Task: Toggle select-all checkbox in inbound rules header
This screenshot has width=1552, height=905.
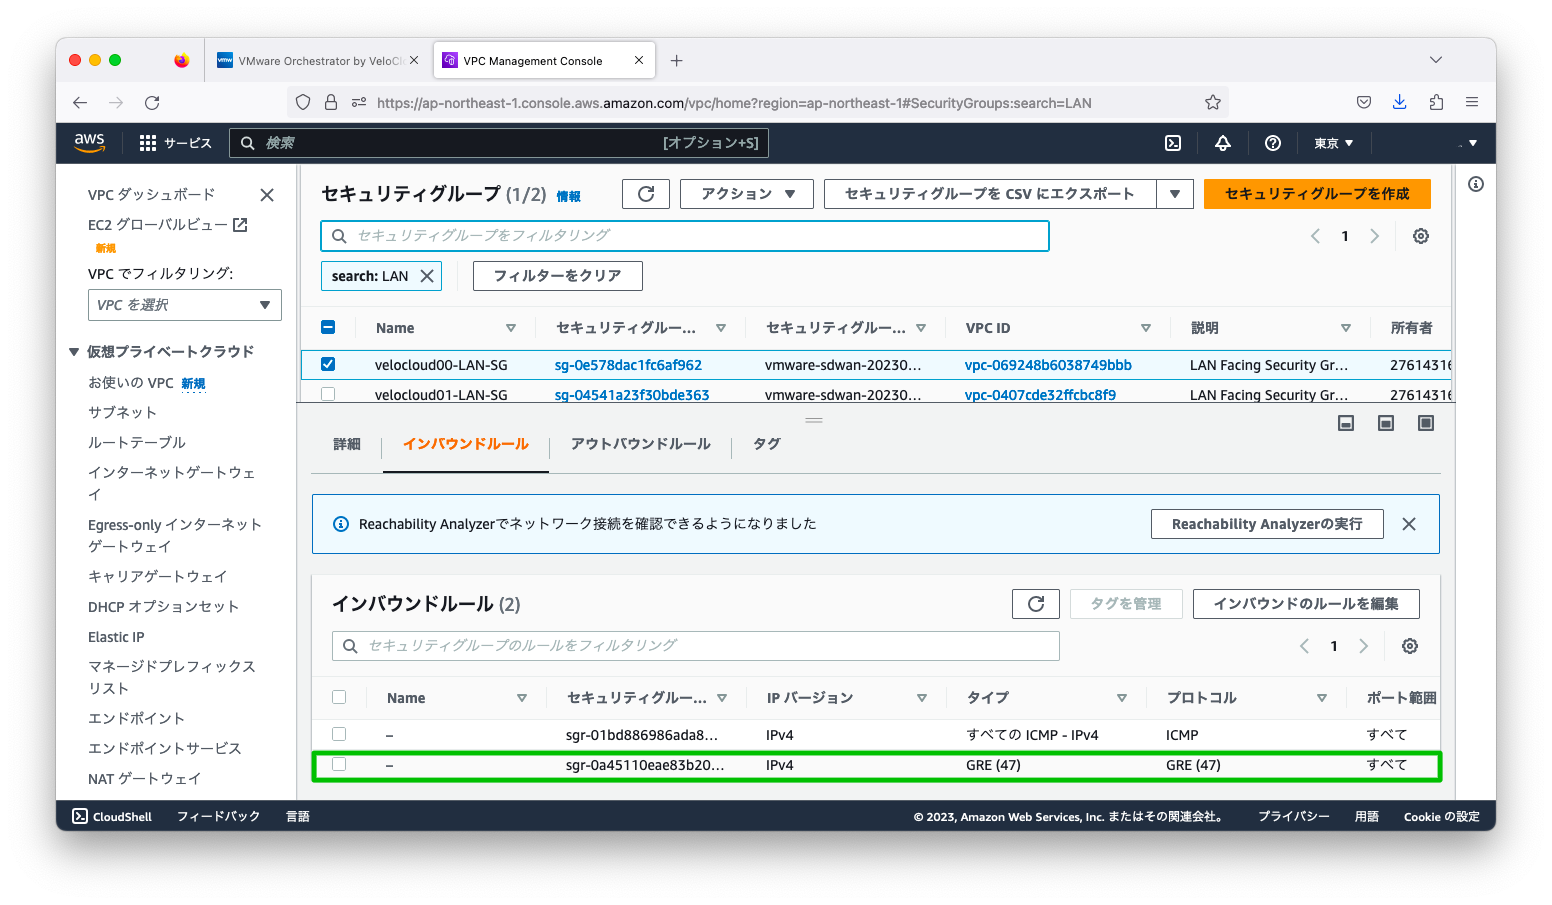Action: point(339,697)
